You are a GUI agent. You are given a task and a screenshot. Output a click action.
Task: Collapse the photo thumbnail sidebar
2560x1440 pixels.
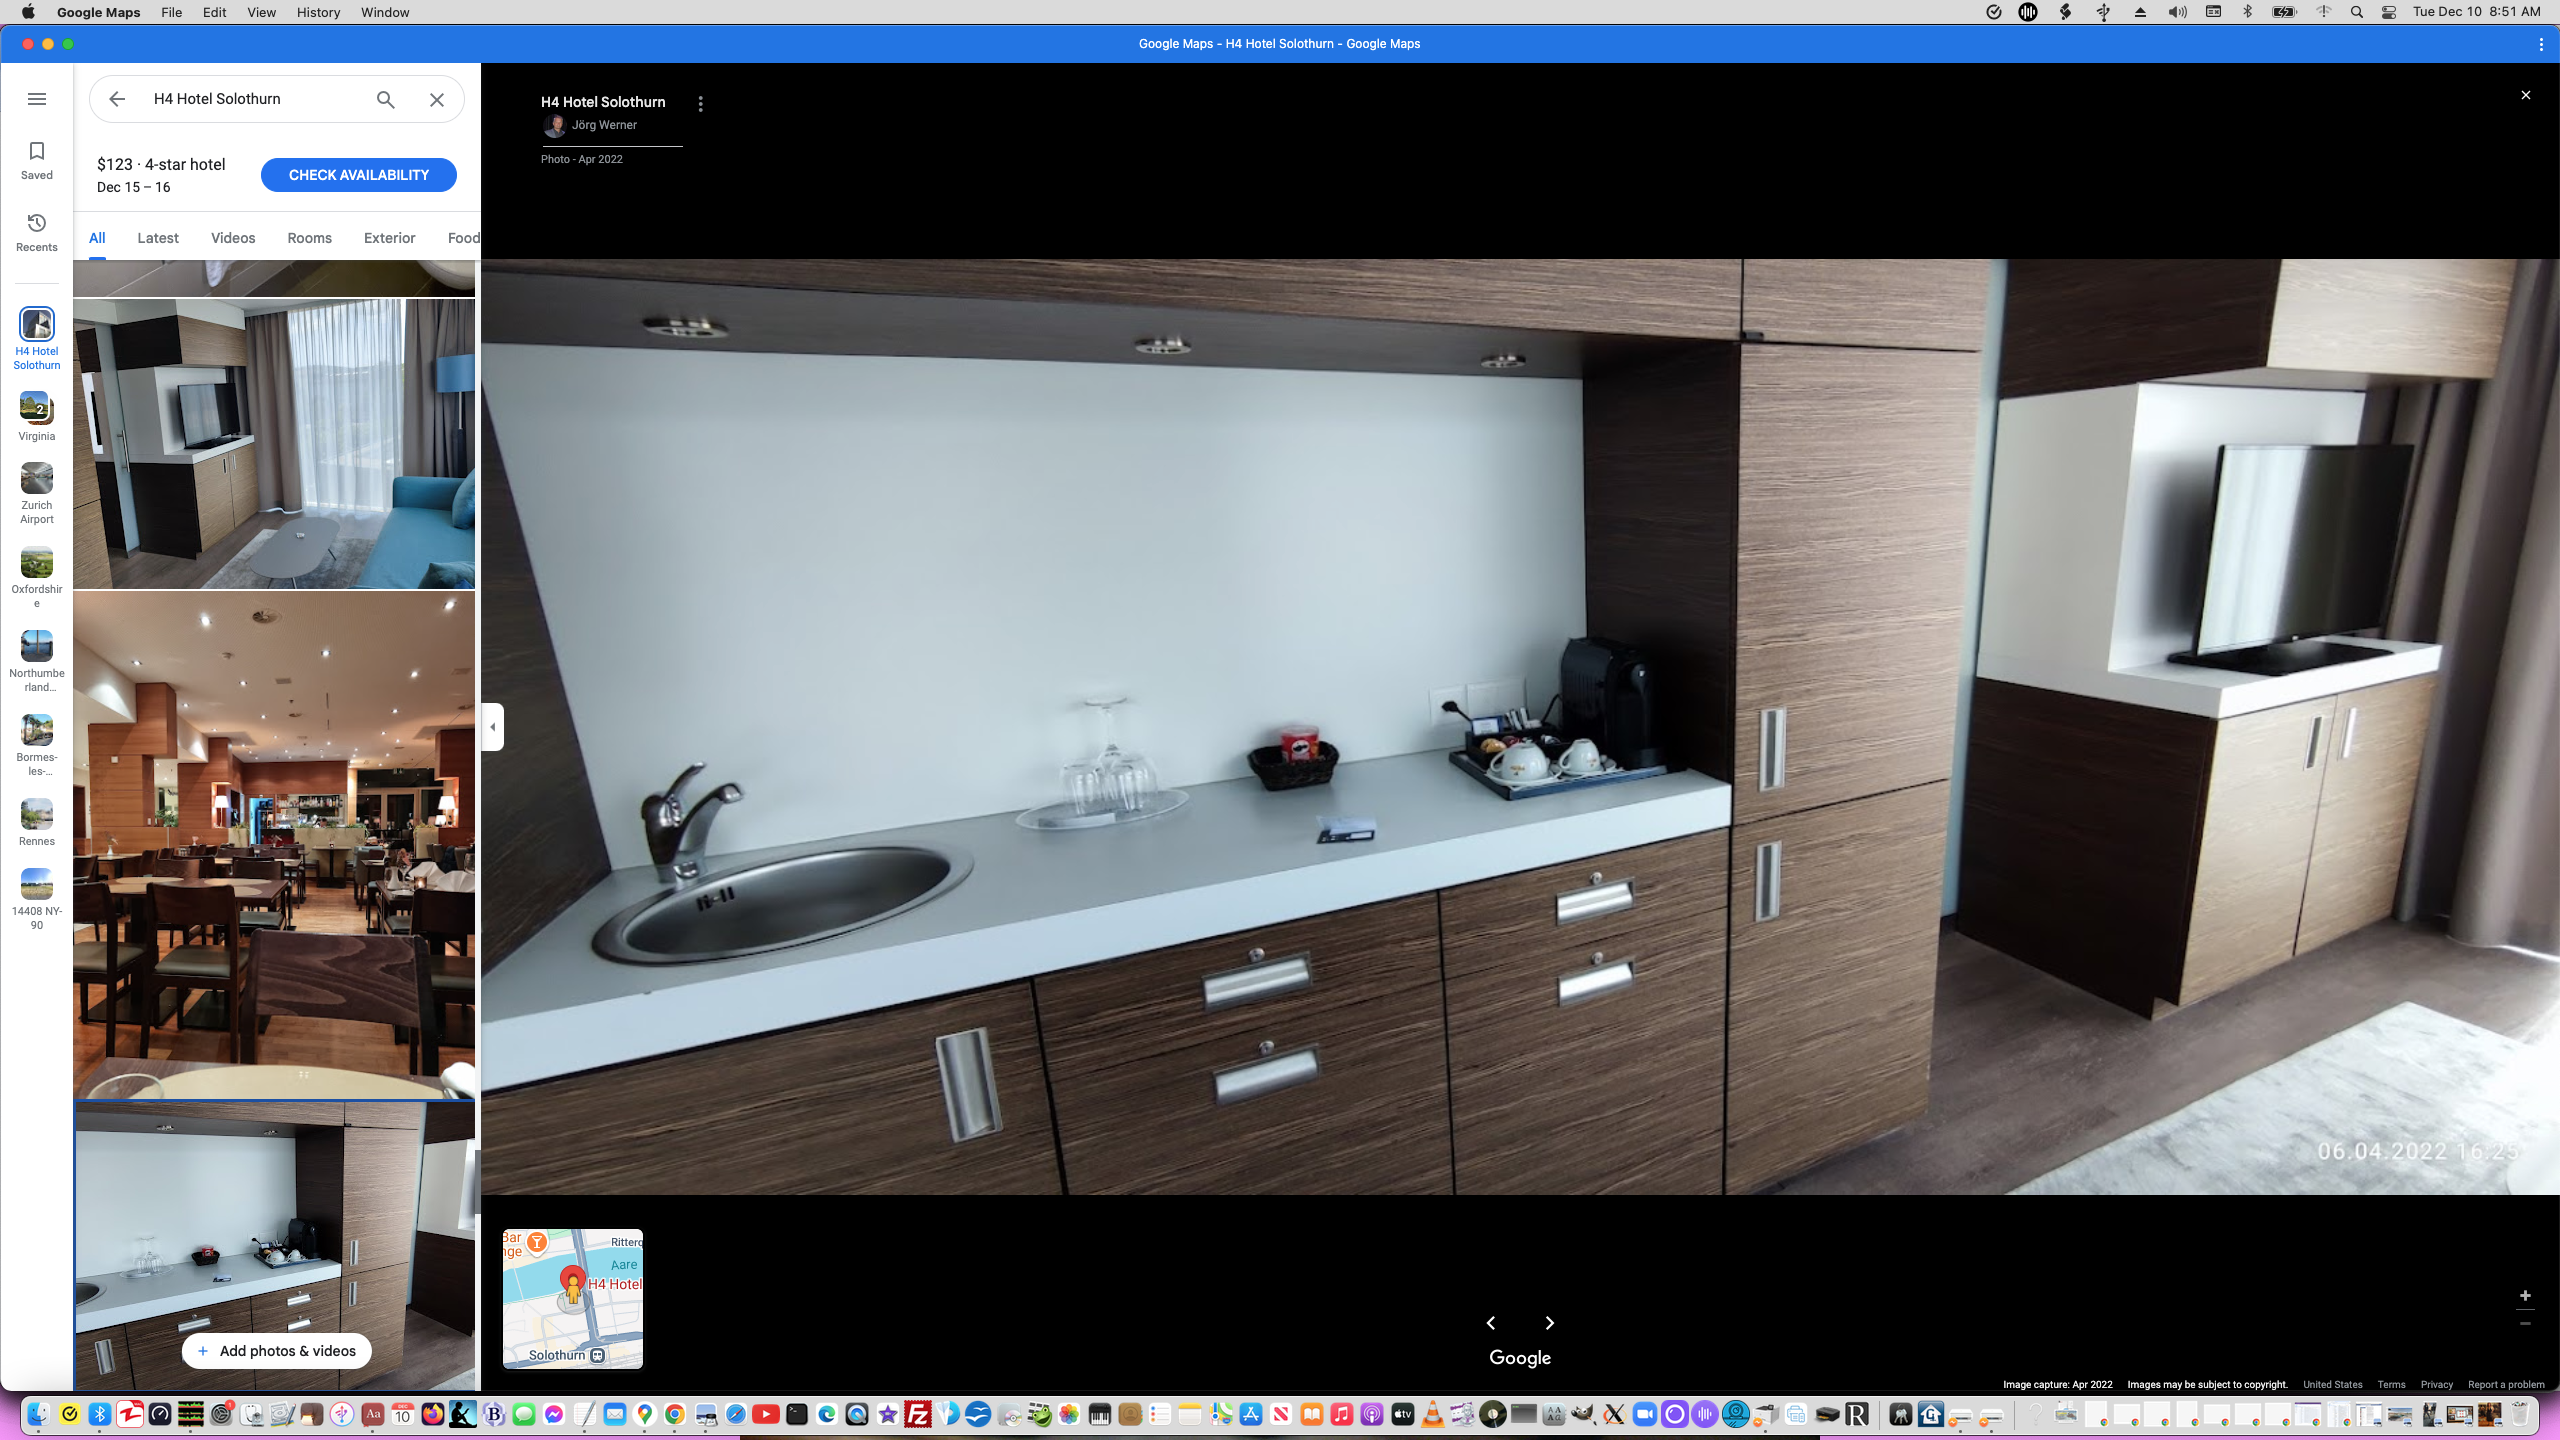point(492,727)
